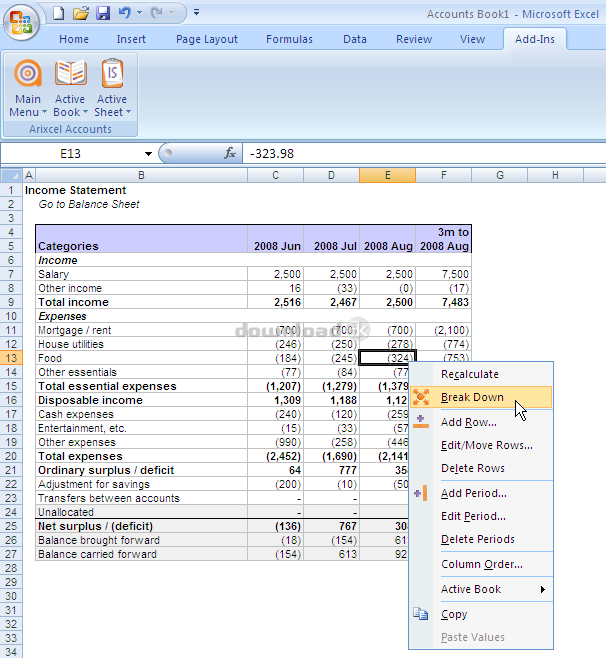Click the Name Box showing E13
Image resolution: width=606 pixels, height=658 pixels.
click(71, 154)
